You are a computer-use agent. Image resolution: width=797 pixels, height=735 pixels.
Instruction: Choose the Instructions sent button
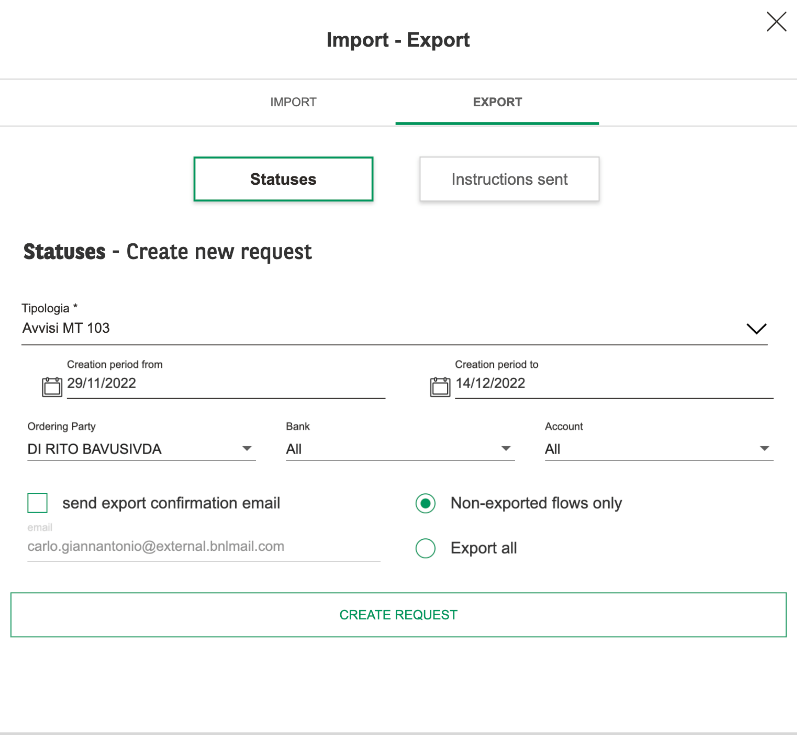(x=509, y=179)
